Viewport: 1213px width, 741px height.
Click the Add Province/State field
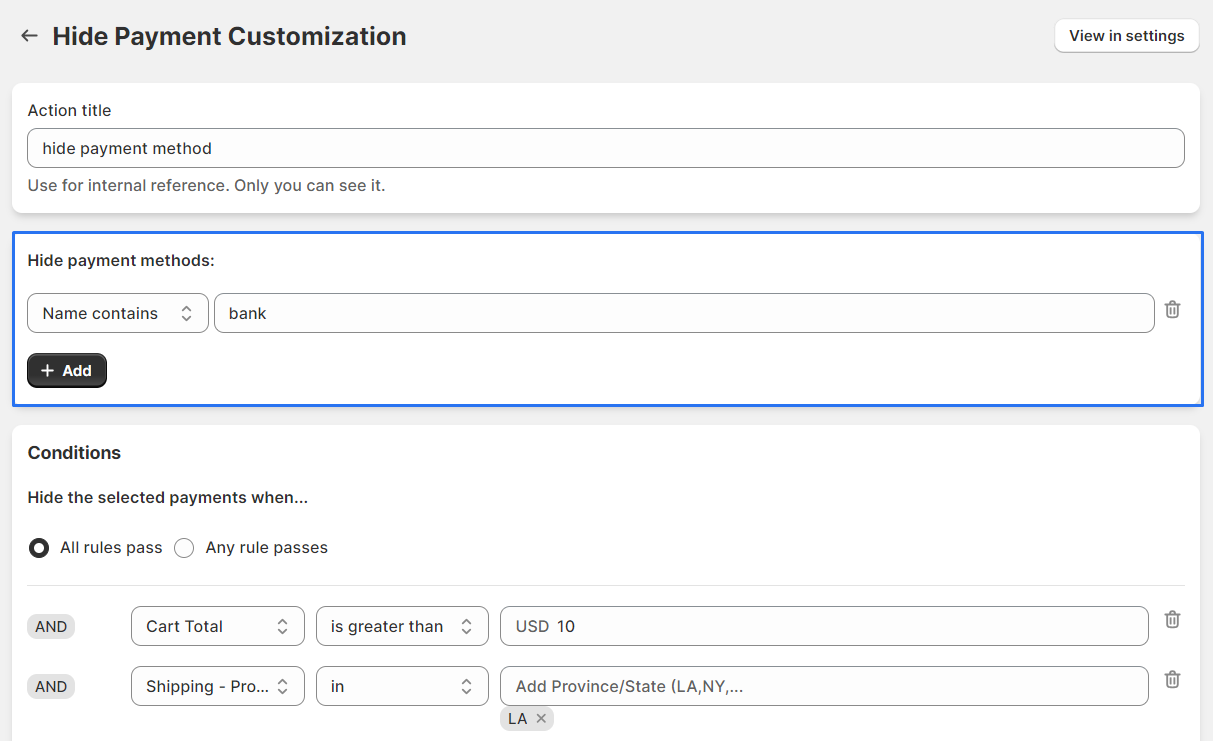click(824, 686)
